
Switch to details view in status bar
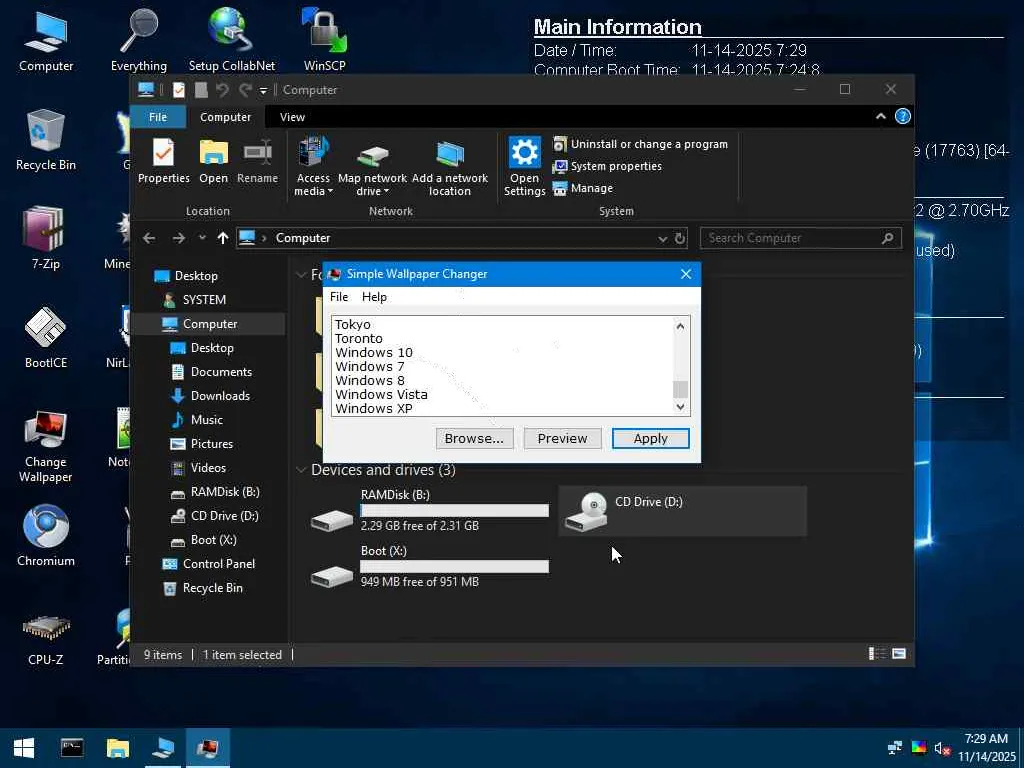877,654
